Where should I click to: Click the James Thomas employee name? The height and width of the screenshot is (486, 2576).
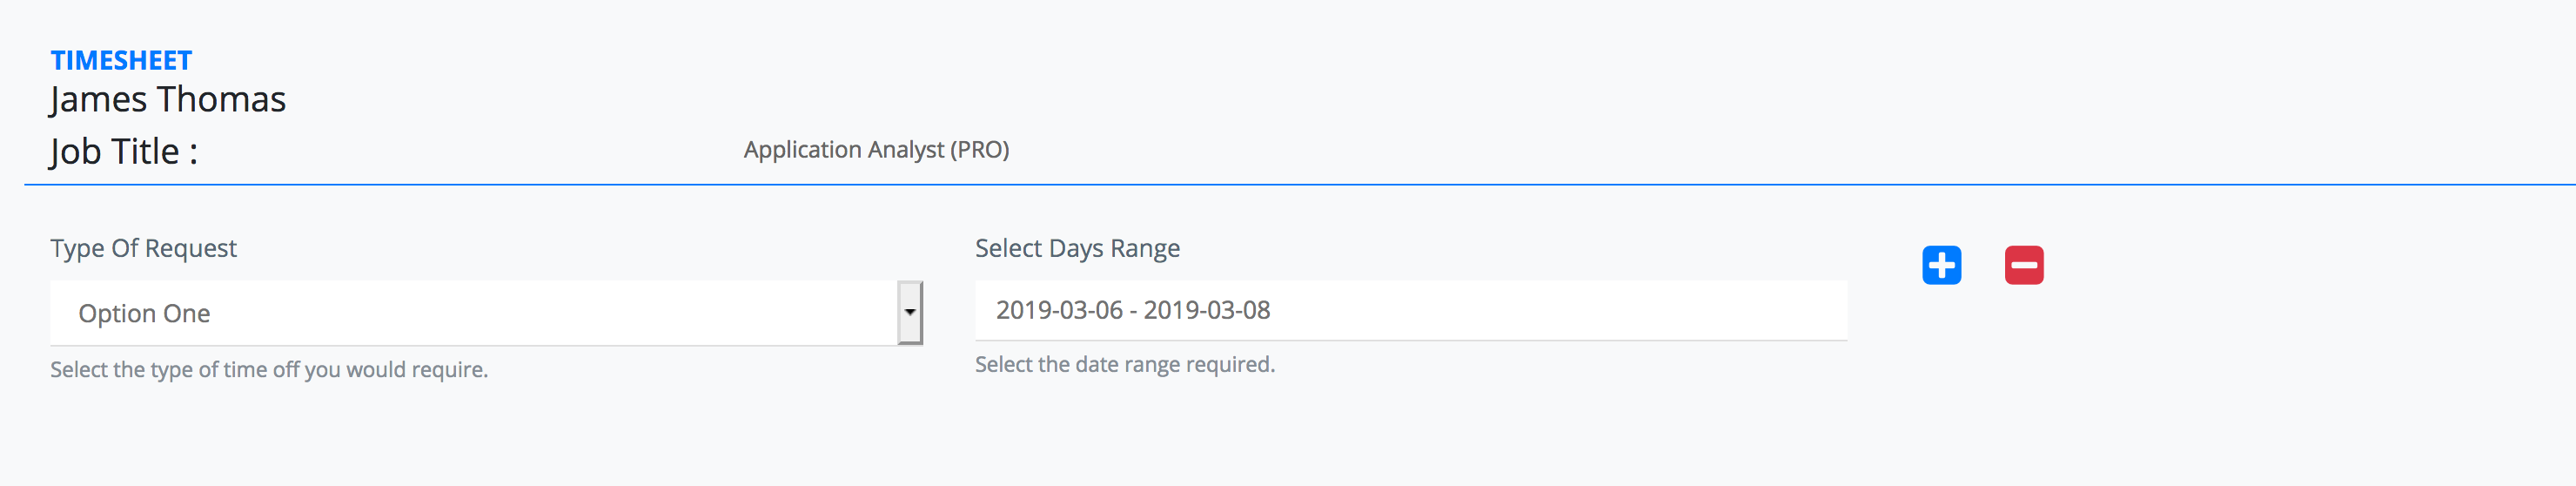168,99
